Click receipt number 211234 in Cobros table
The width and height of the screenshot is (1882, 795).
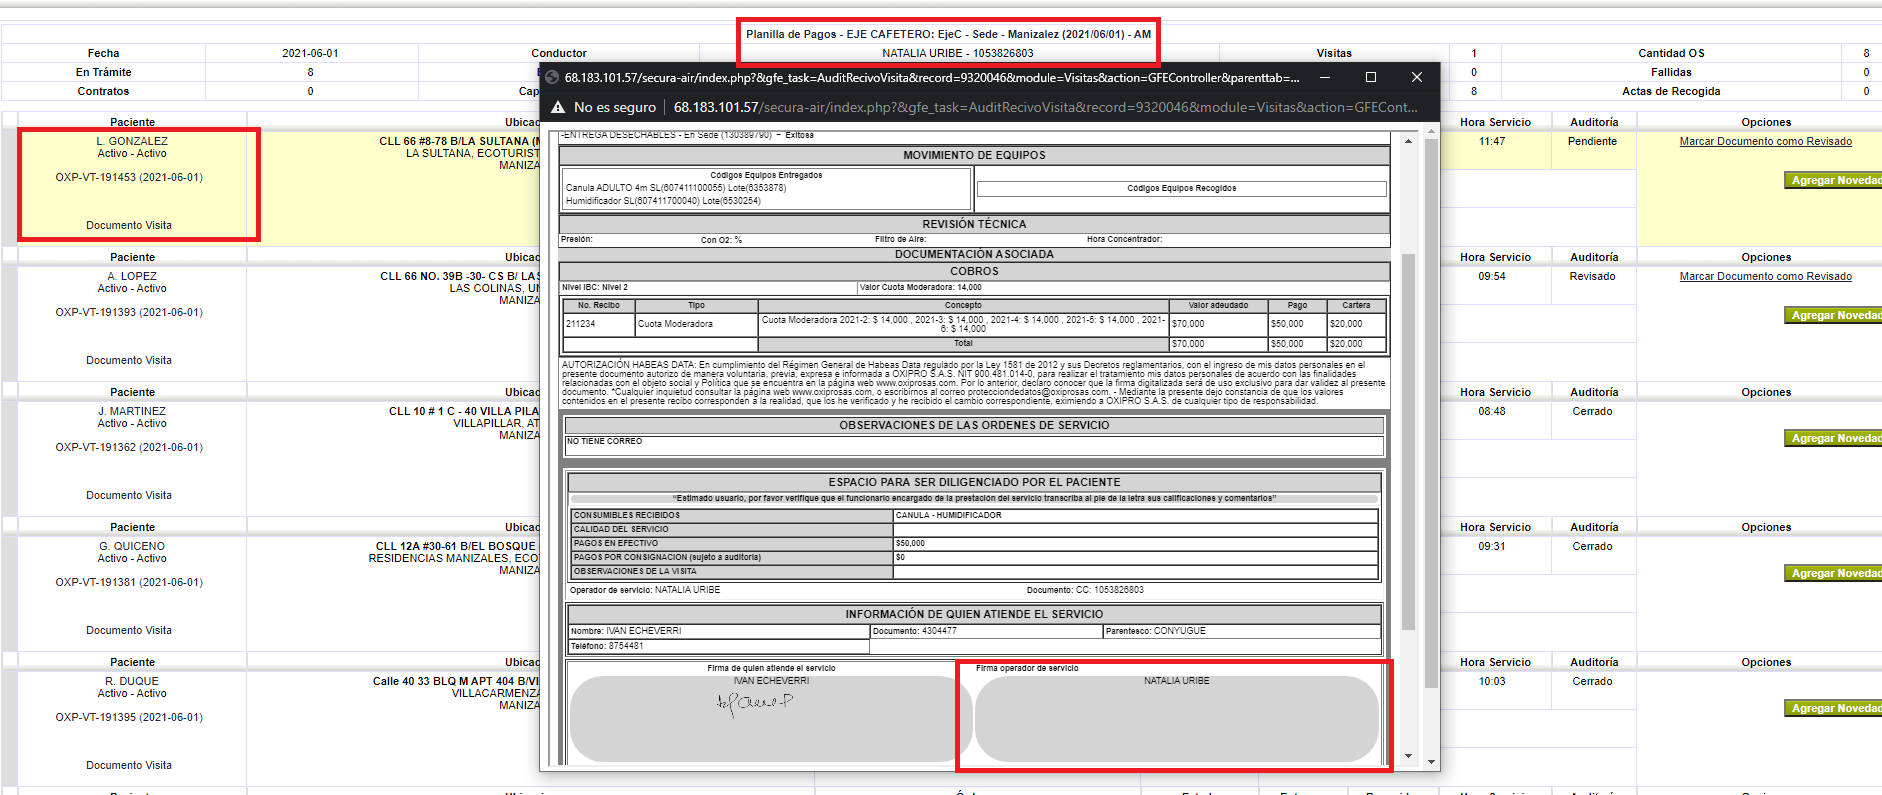tap(581, 324)
